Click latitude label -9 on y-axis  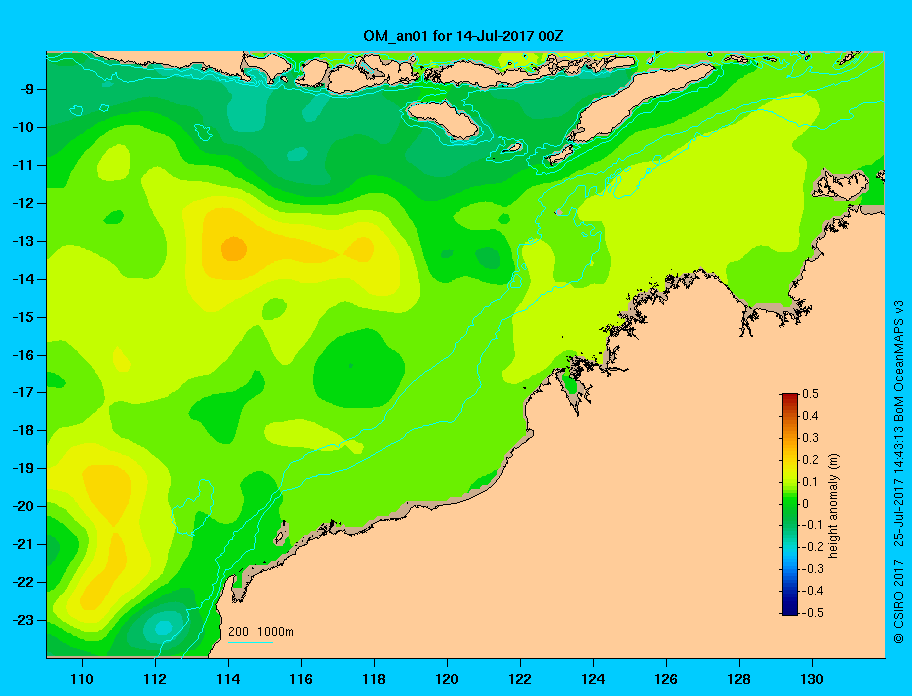coord(26,90)
